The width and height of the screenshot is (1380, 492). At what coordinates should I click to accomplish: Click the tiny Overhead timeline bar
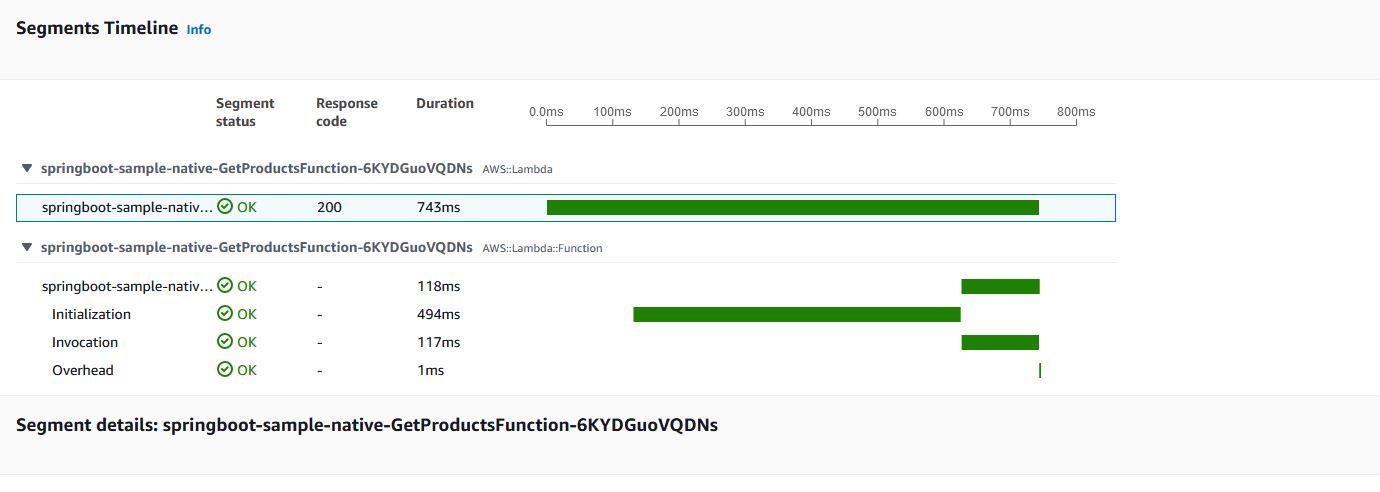point(1040,370)
